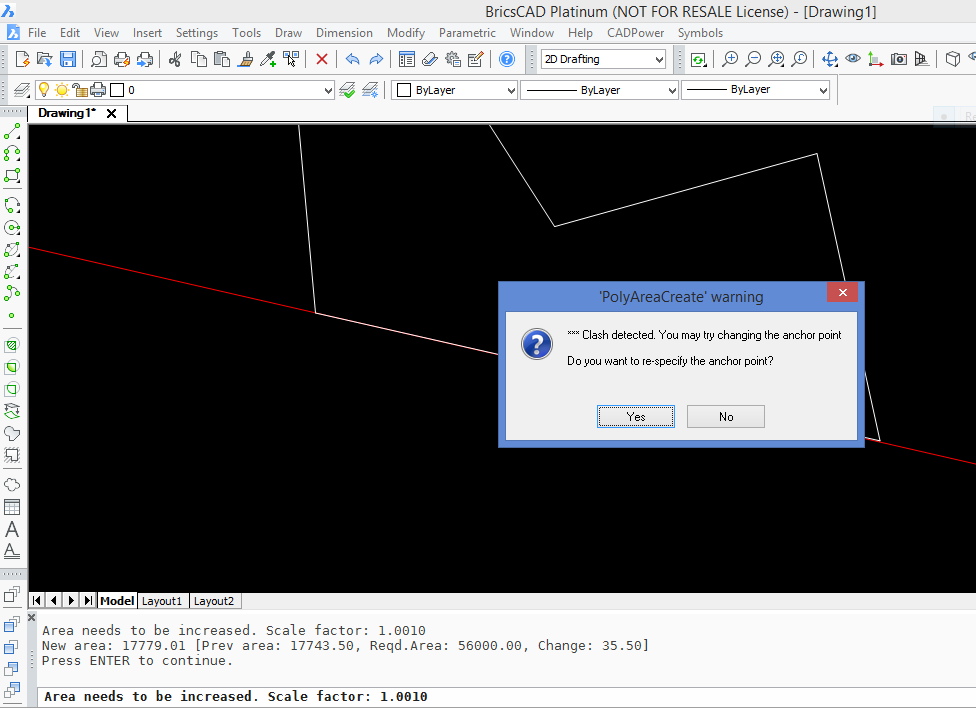
Task: Click Yes to re-specify anchor point
Action: click(x=636, y=416)
